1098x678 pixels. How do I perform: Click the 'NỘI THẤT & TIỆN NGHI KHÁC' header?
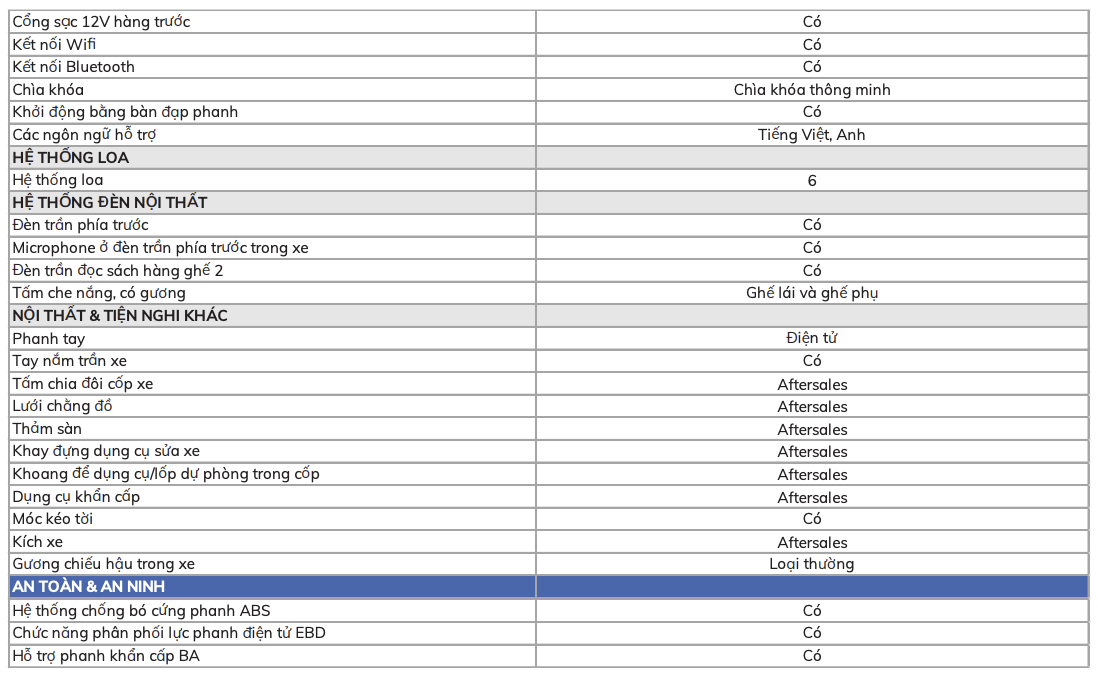[120, 316]
